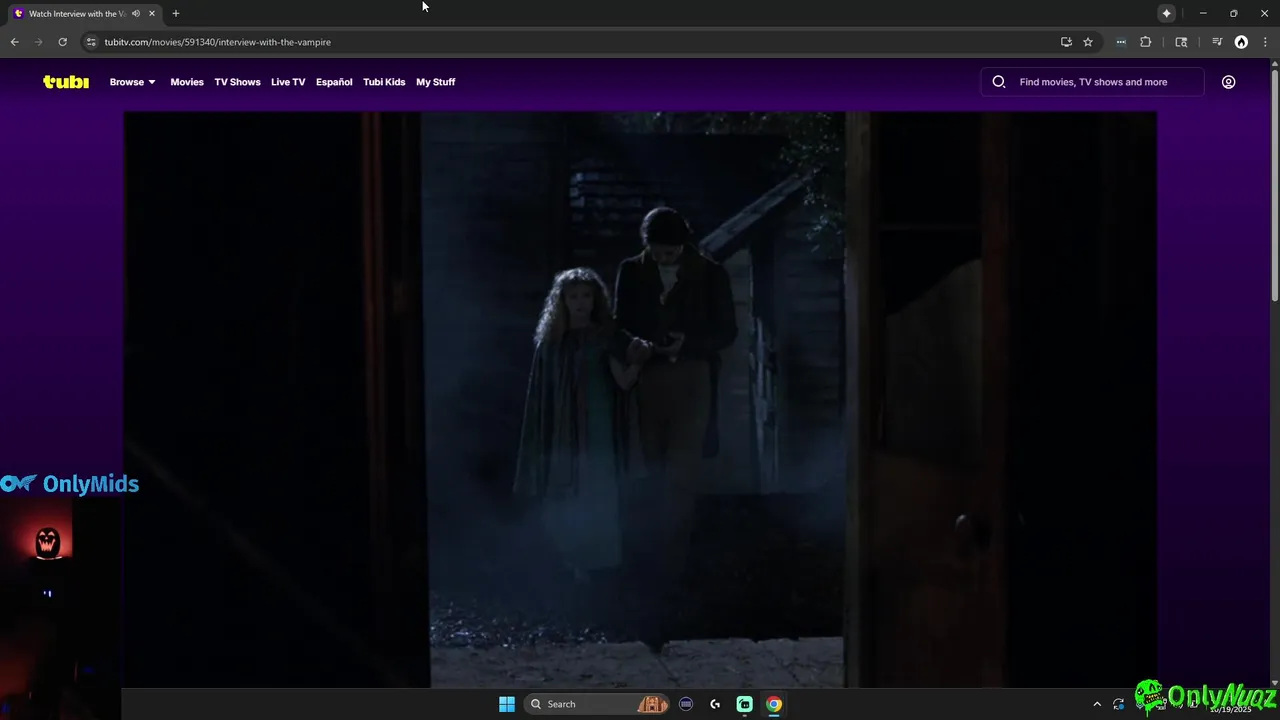Click the taskbar Search box
Viewport: 1280px width, 720px height.
(597, 704)
